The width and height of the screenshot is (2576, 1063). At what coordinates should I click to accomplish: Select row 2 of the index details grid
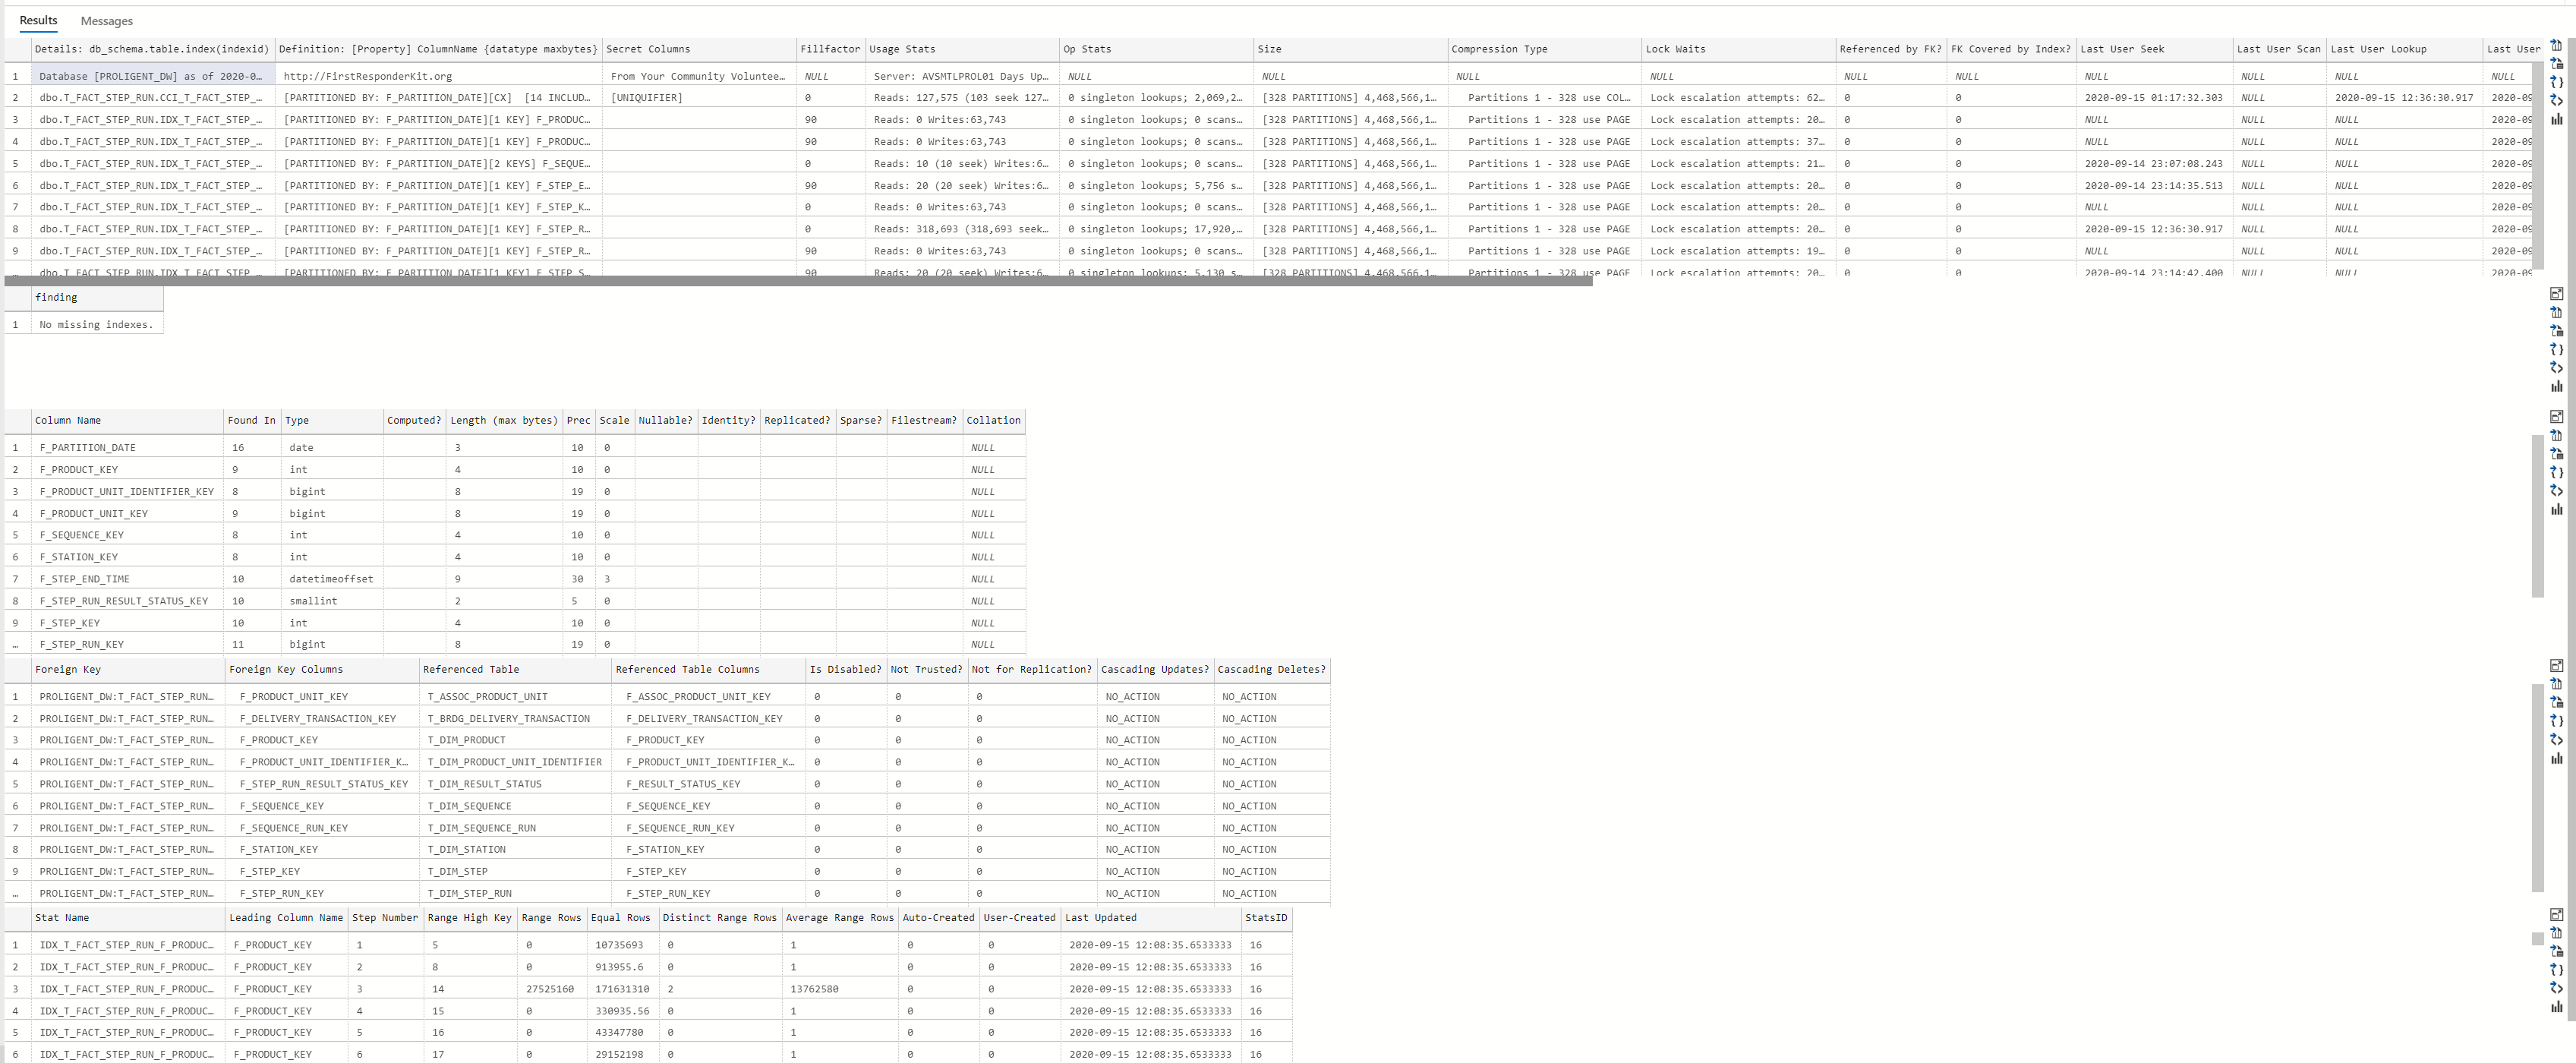[x=150, y=97]
